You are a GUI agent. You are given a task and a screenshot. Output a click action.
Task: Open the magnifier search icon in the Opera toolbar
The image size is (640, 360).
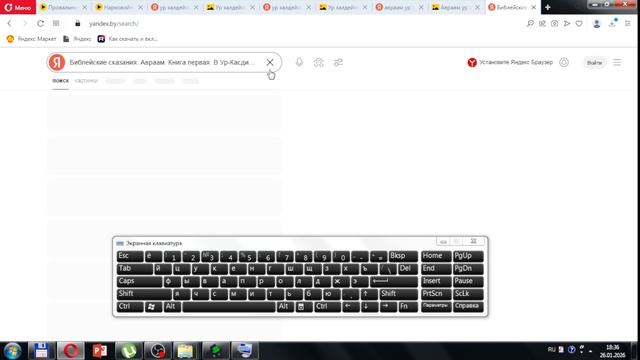click(x=530, y=24)
